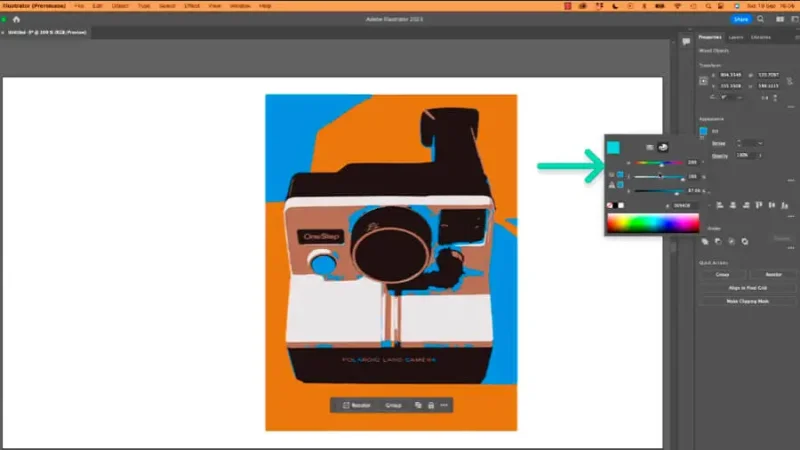Select the None swatch in color popup
The width and height of the screenshot is (800, 450).
610,206
